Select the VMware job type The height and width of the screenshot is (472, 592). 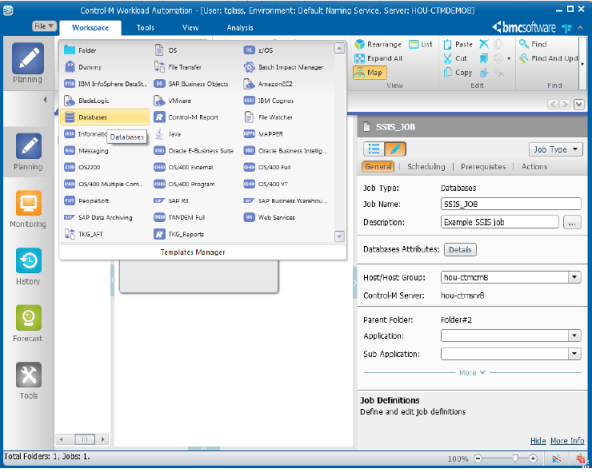[x=172, y=101]
